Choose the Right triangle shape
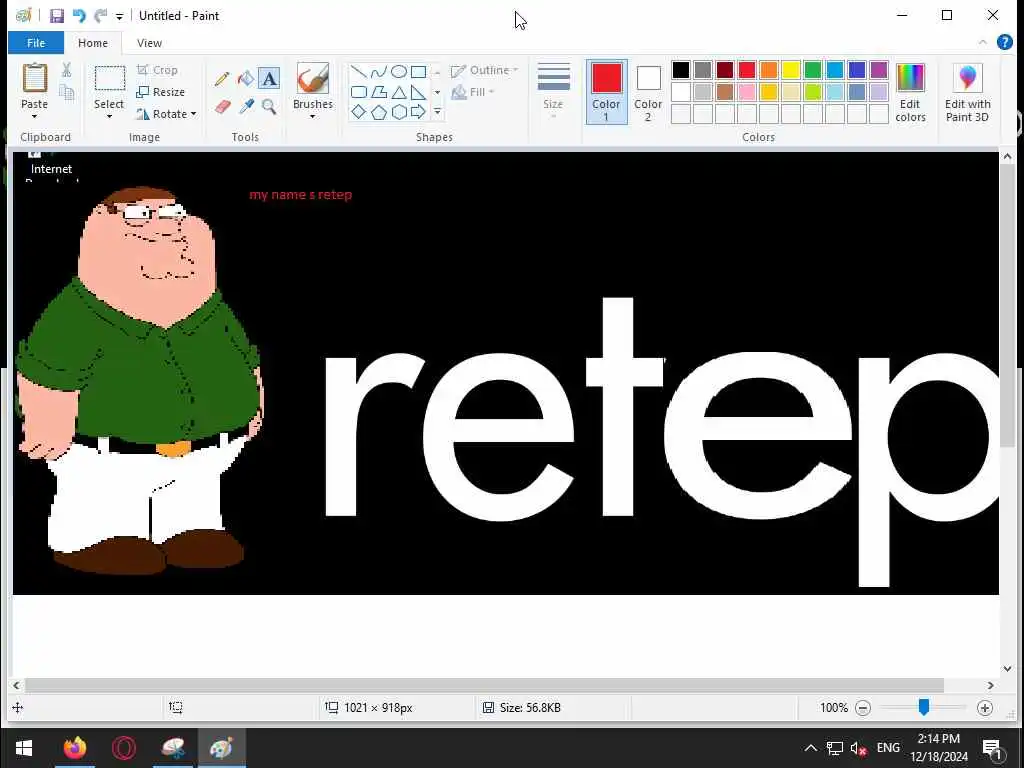The height and width of the screenshot is (768, 1024). 419,92
